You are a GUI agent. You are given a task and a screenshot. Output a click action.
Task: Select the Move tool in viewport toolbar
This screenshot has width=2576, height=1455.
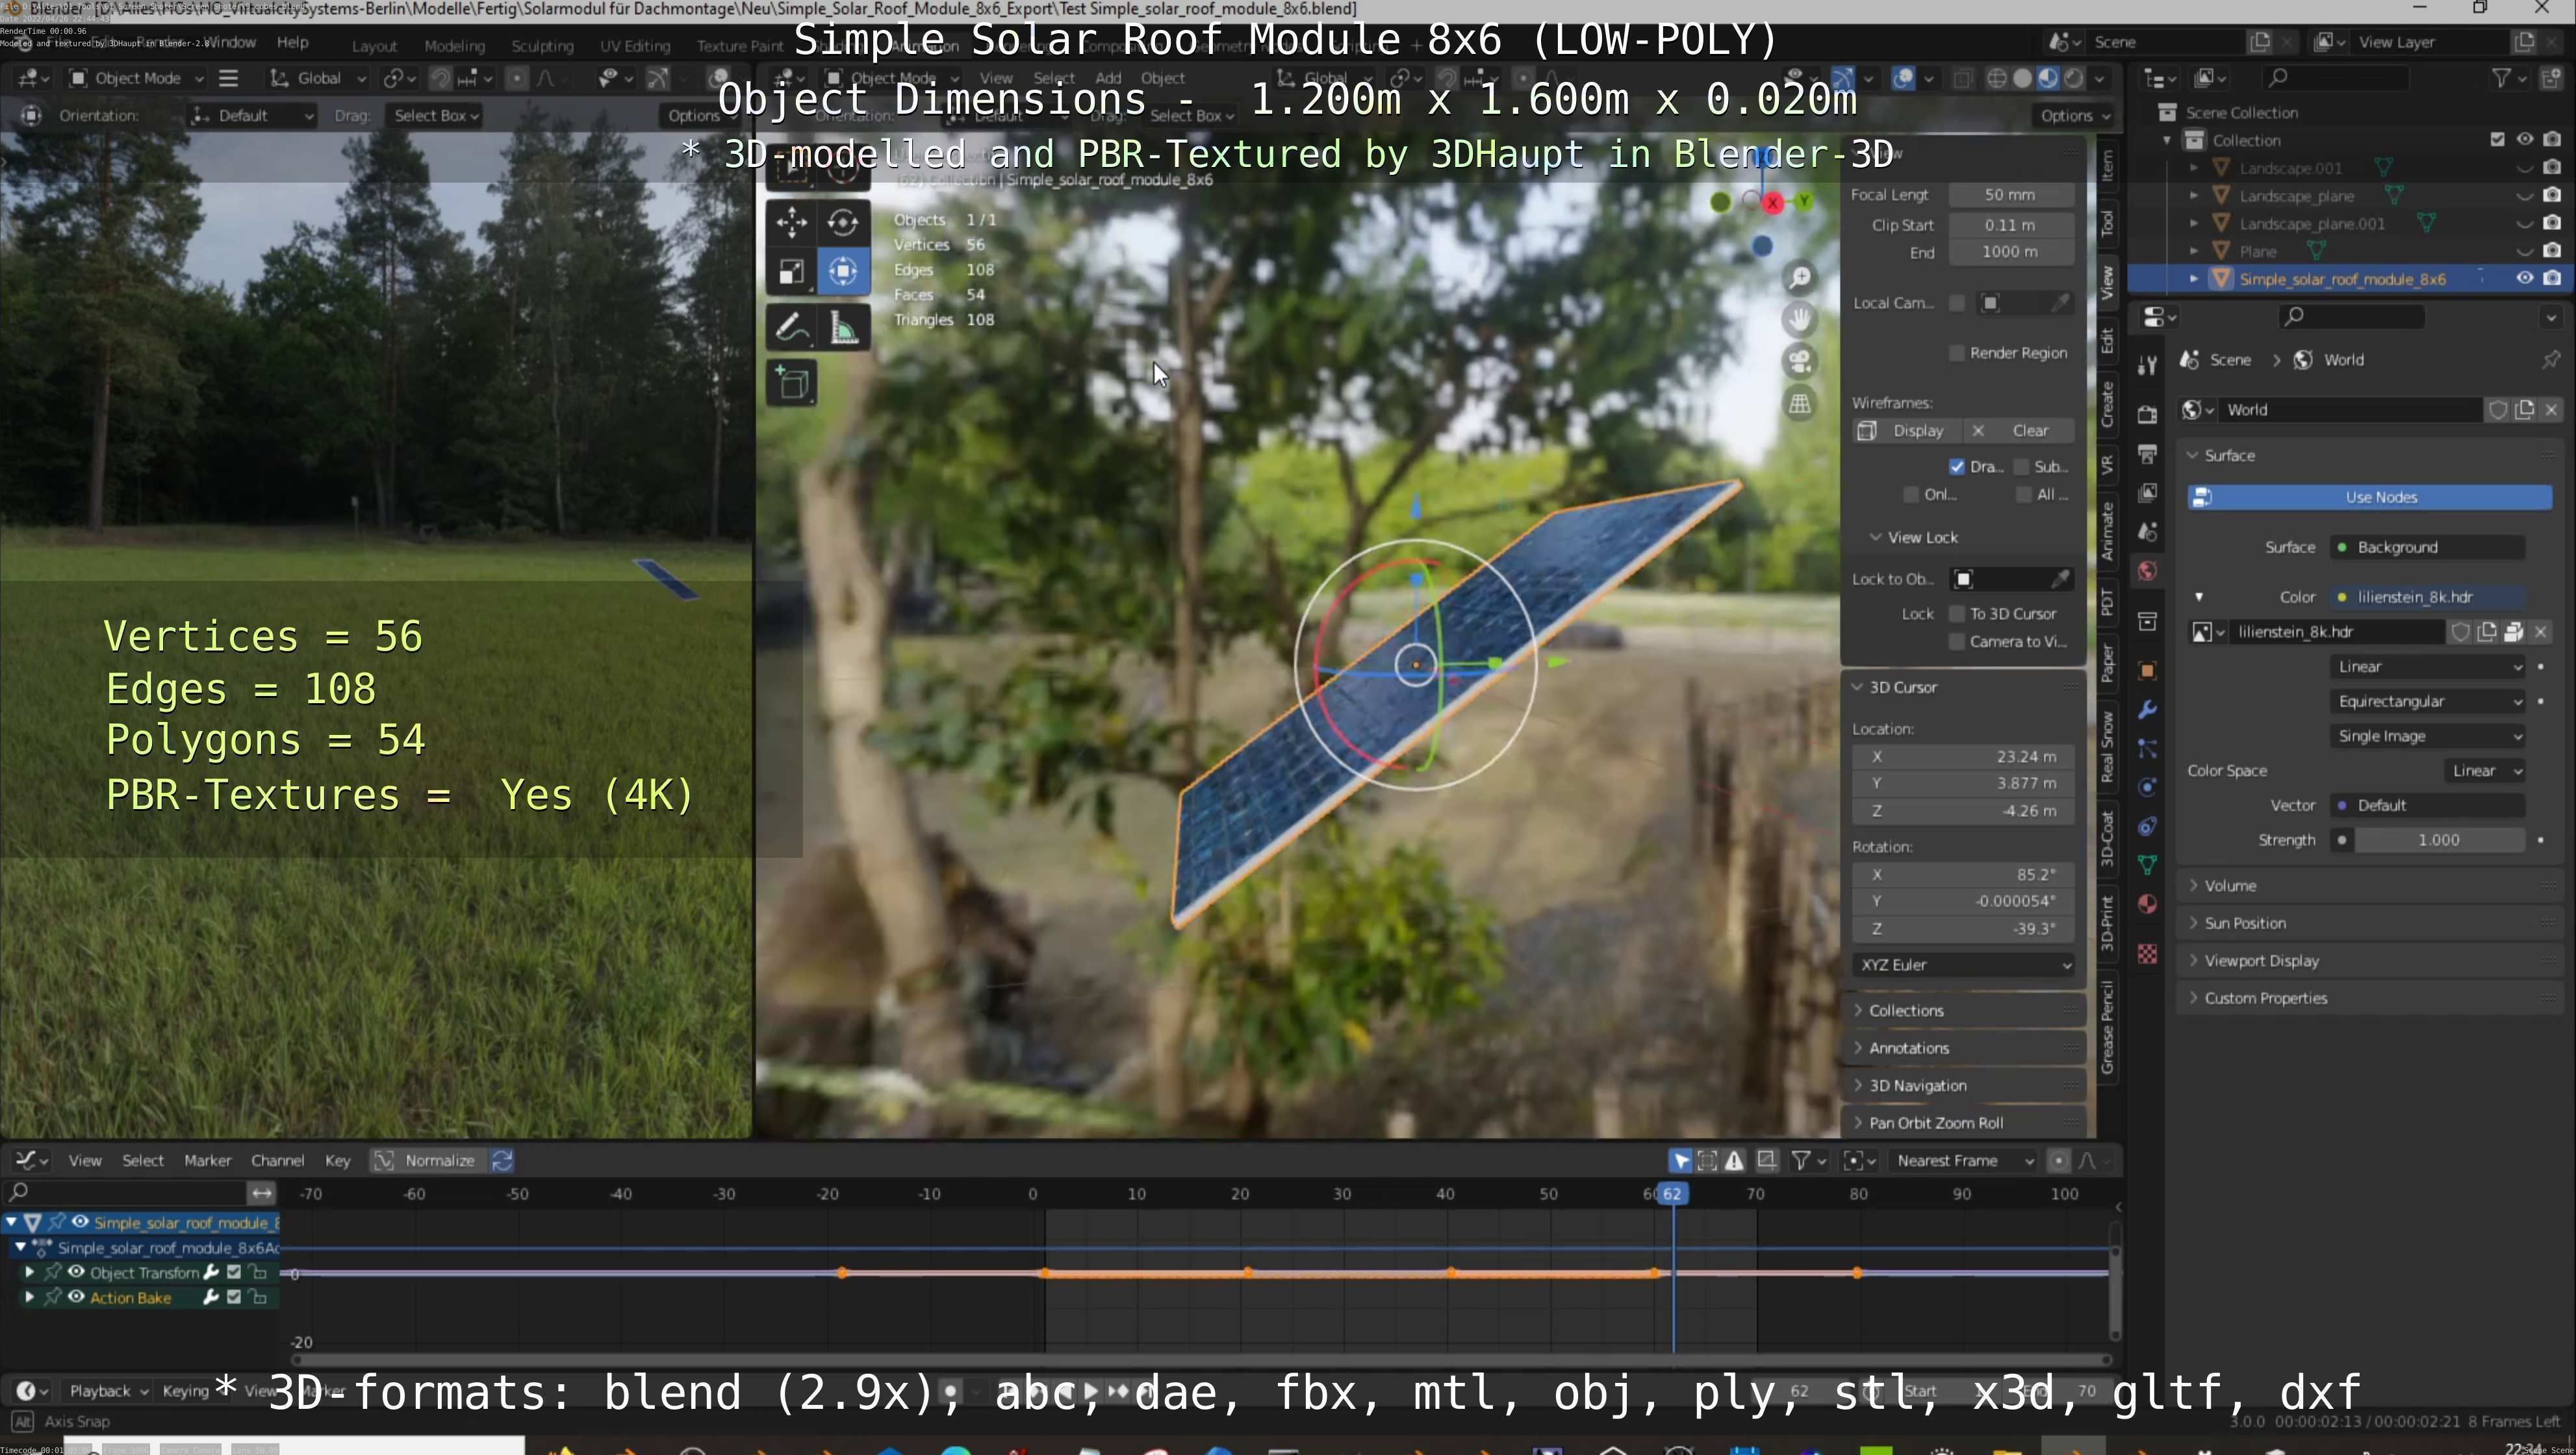tap(791, 221)
